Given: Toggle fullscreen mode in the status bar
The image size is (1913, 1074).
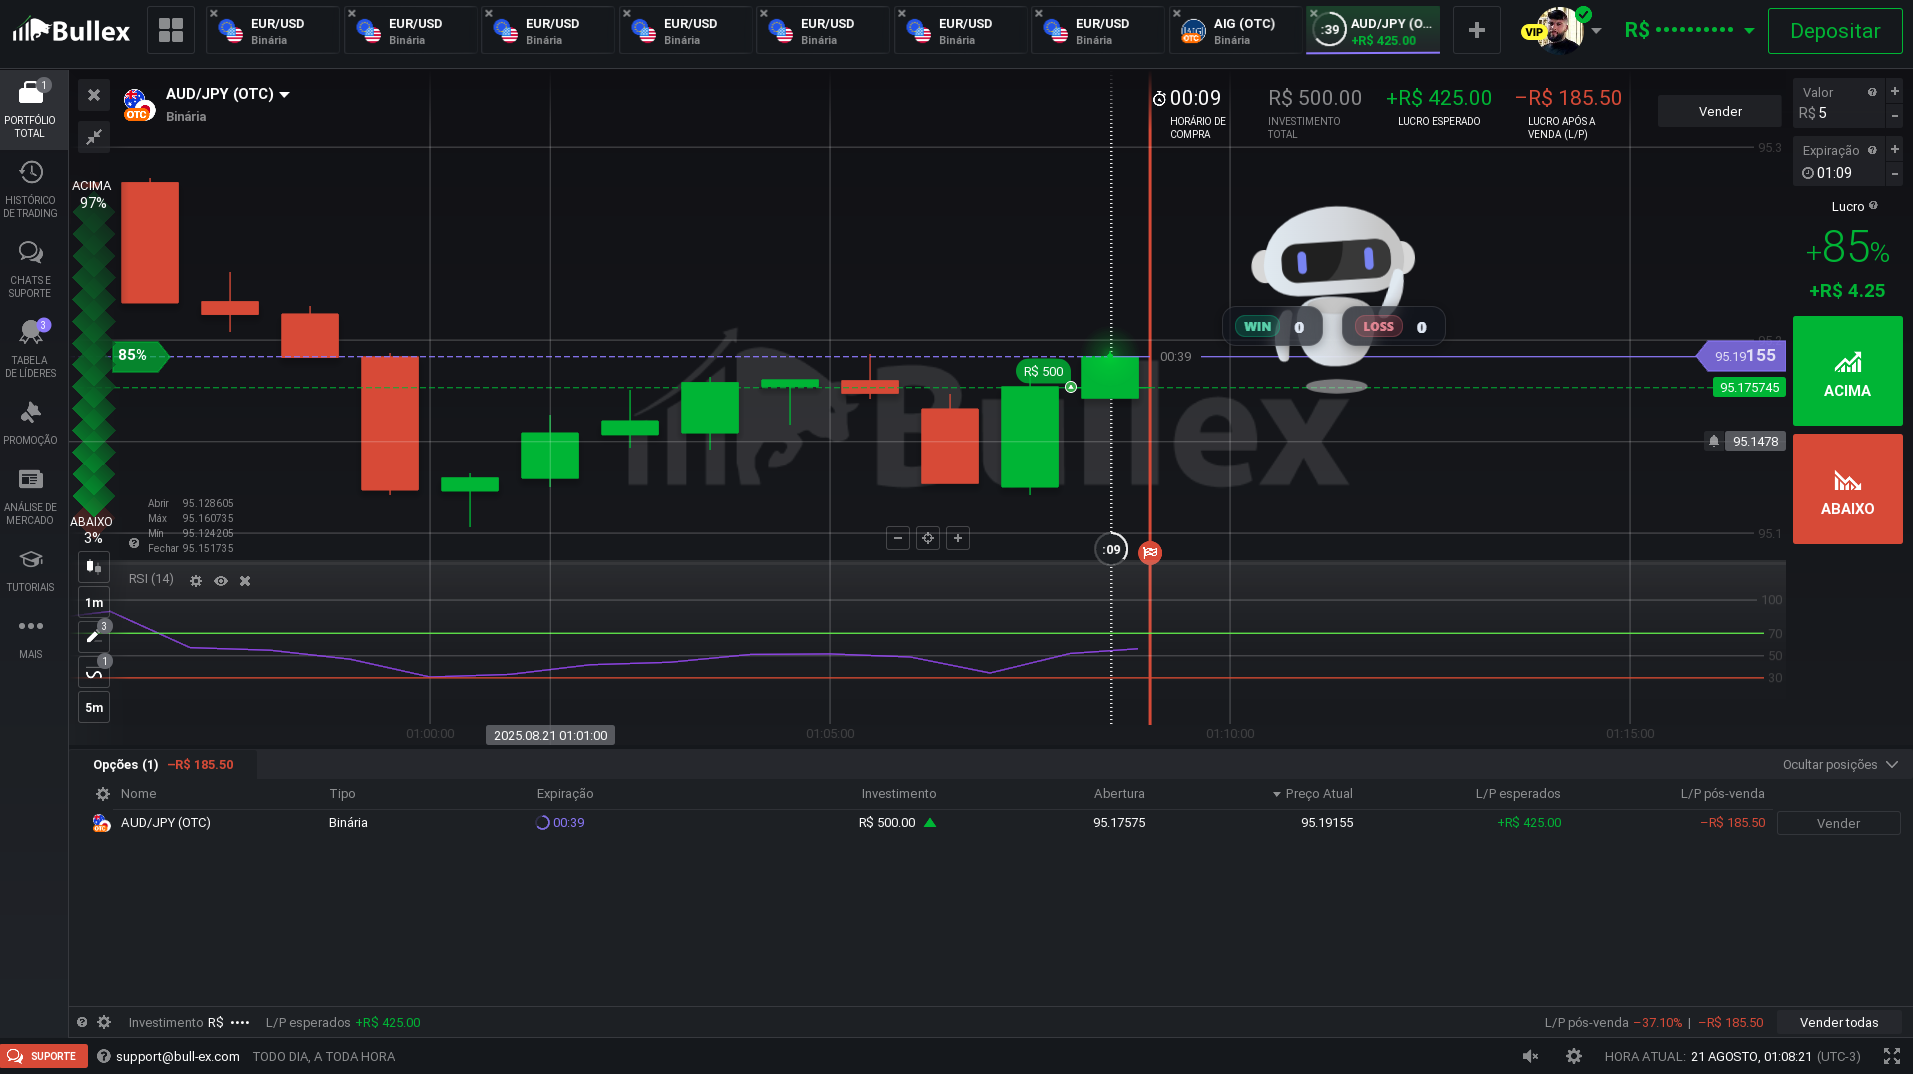Looking at the screenshot, I should [x=1891, y=1056].
